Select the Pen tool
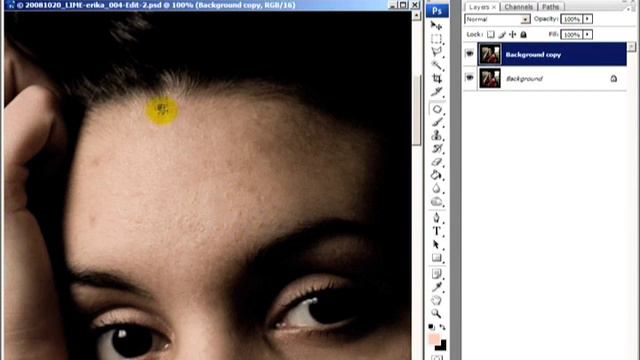Image resolution: width=640 pixels, height=360 pixels. [x=436, y=218]
